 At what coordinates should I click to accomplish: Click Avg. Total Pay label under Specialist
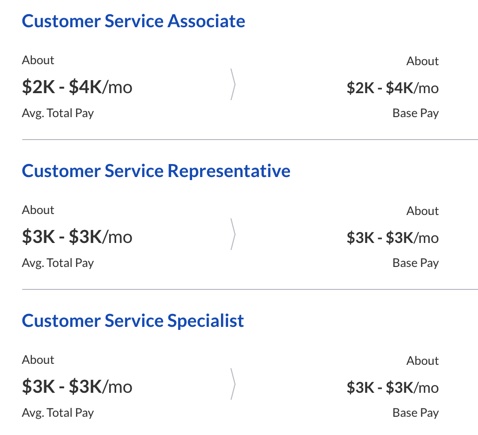(58, 413)
